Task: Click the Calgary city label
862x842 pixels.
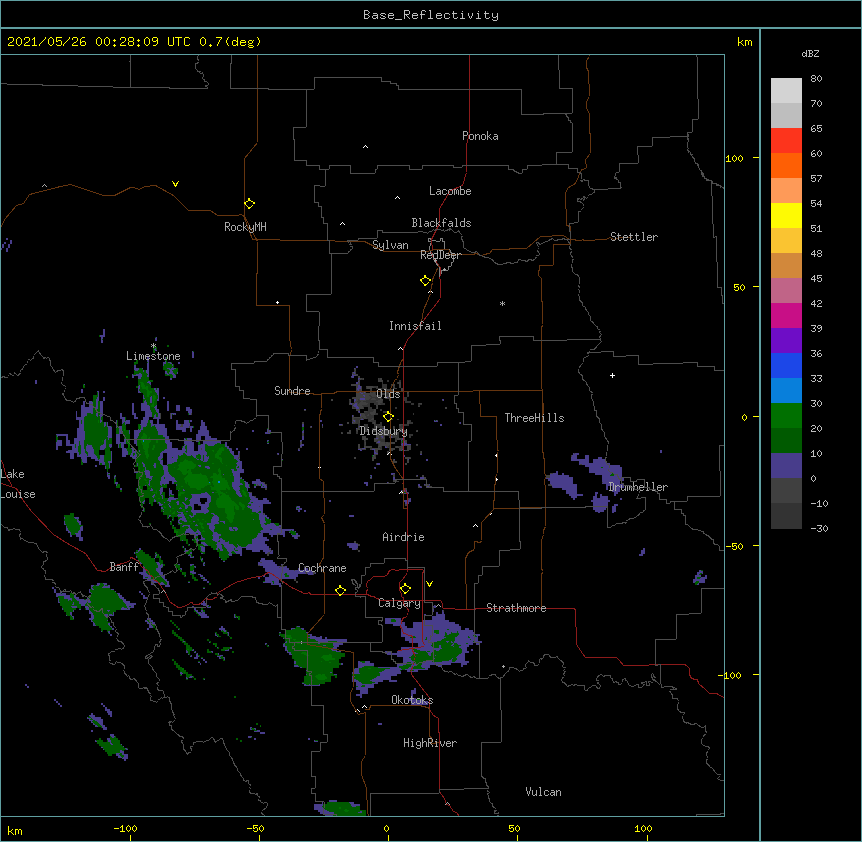Action: 399,603
